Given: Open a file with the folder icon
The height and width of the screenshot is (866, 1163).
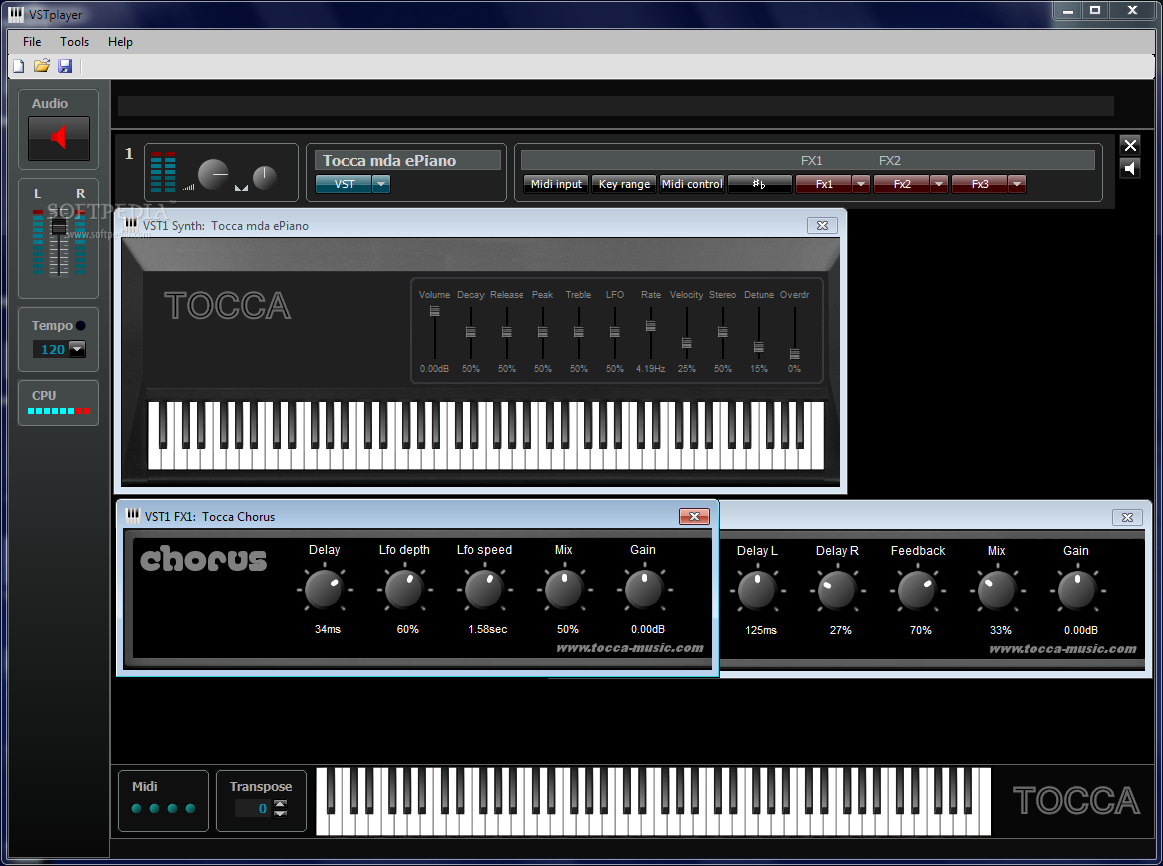Looking at the screenshot, I should [x=42, y=66].
